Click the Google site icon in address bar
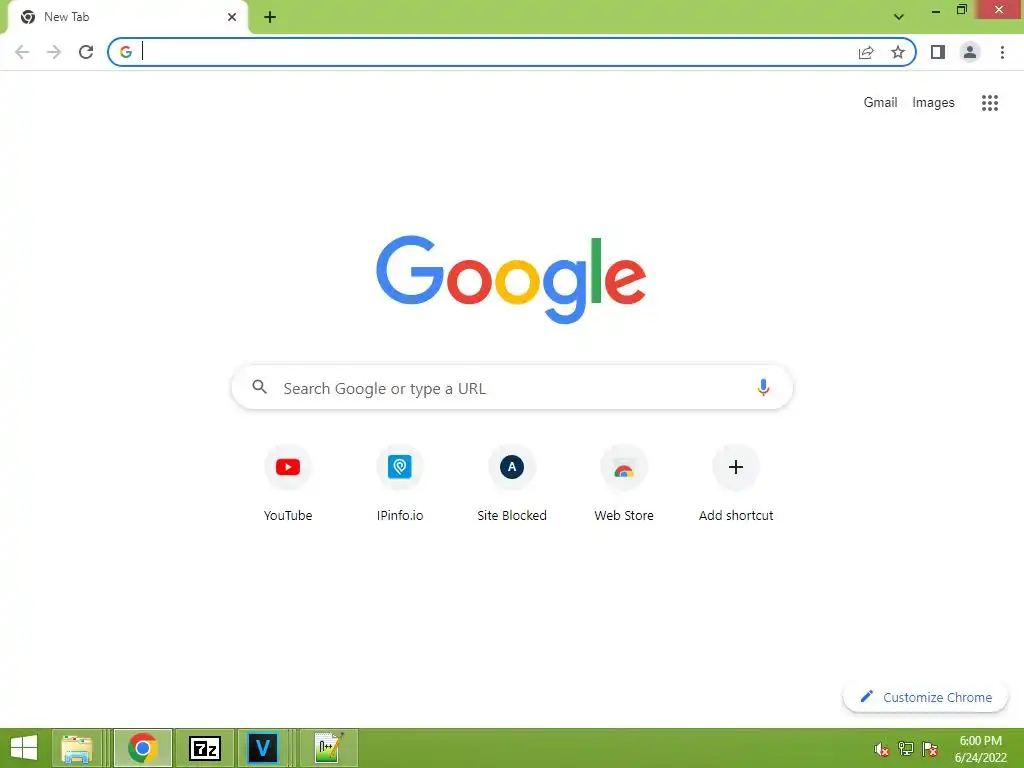Image resolution: width=1024 pixels, height=768 pixels. pos(126,52)
